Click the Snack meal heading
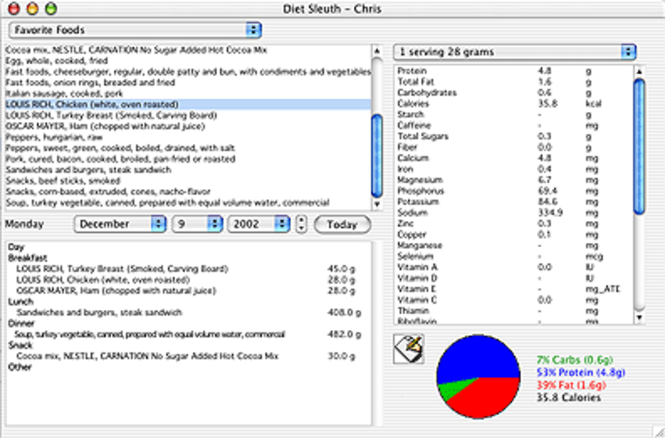 click(20, 345)
